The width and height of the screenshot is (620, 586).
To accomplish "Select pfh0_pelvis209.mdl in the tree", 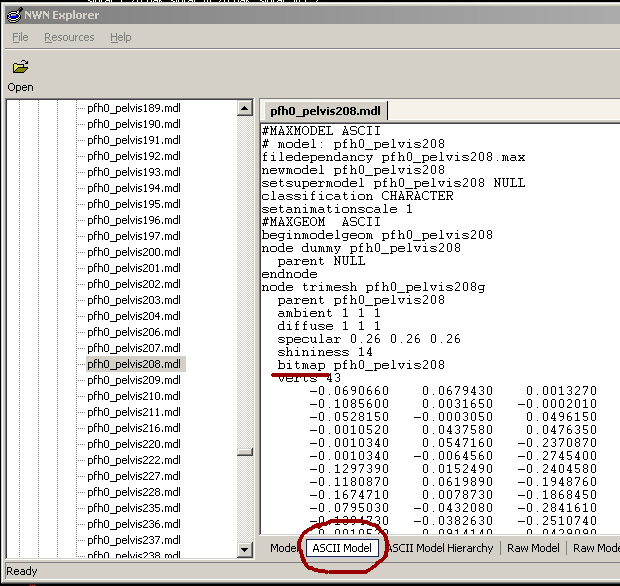I will pyautogui.click(x=134, y=380).
